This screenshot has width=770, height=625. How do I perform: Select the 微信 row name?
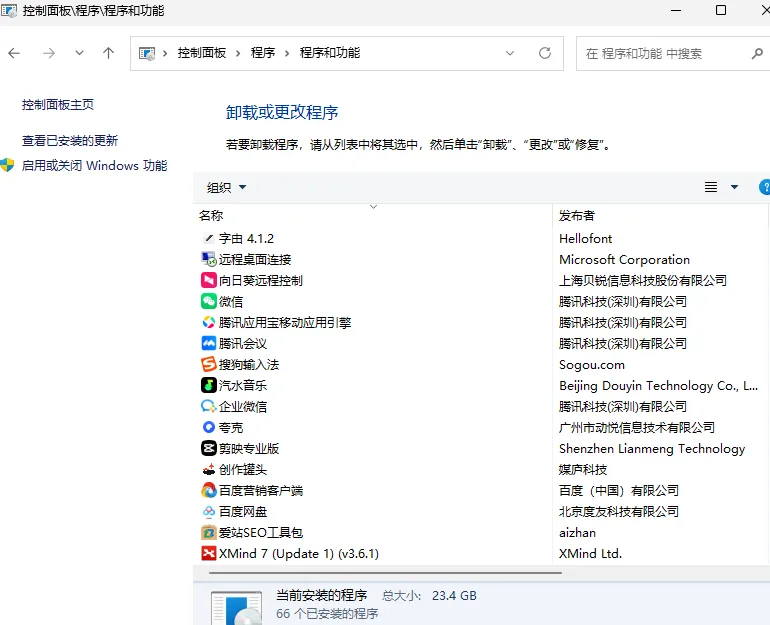pyautogui.click(x=231, y=301)
